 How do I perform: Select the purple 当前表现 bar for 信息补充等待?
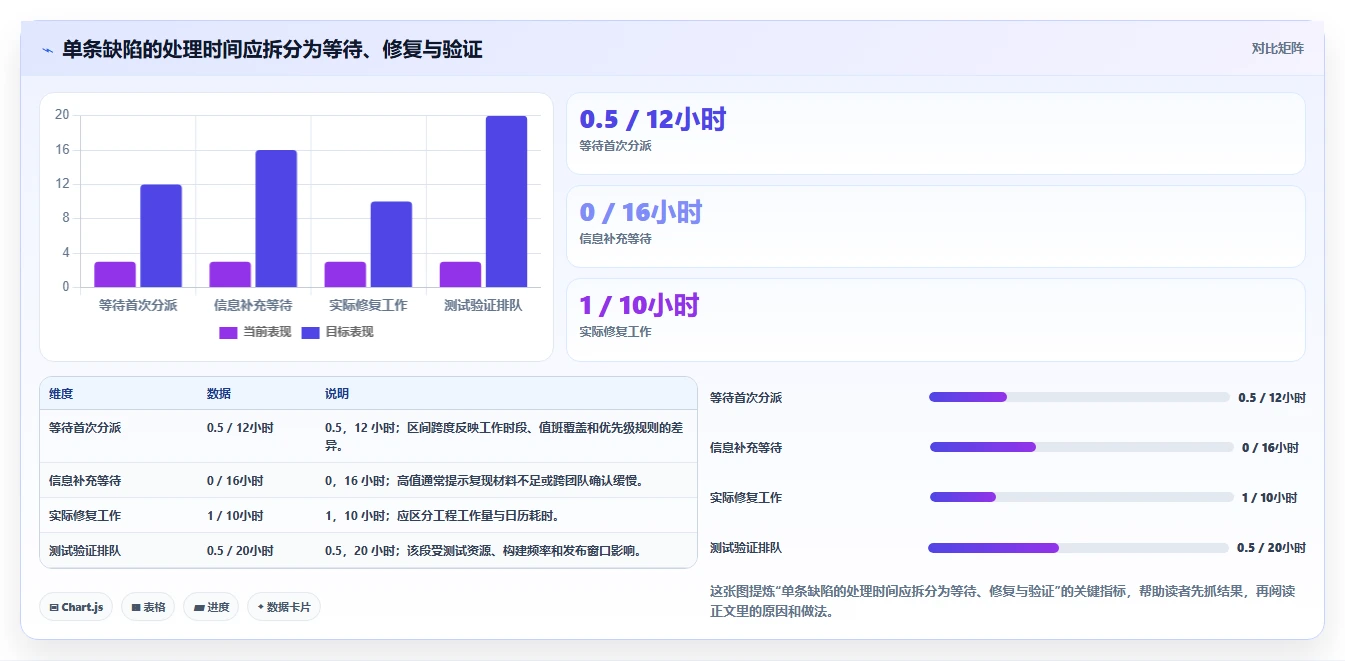tap(230, 274)
